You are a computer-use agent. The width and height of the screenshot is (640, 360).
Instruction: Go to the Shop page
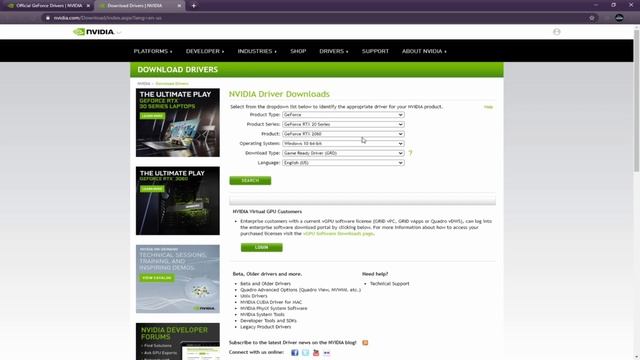coord(298,51)
